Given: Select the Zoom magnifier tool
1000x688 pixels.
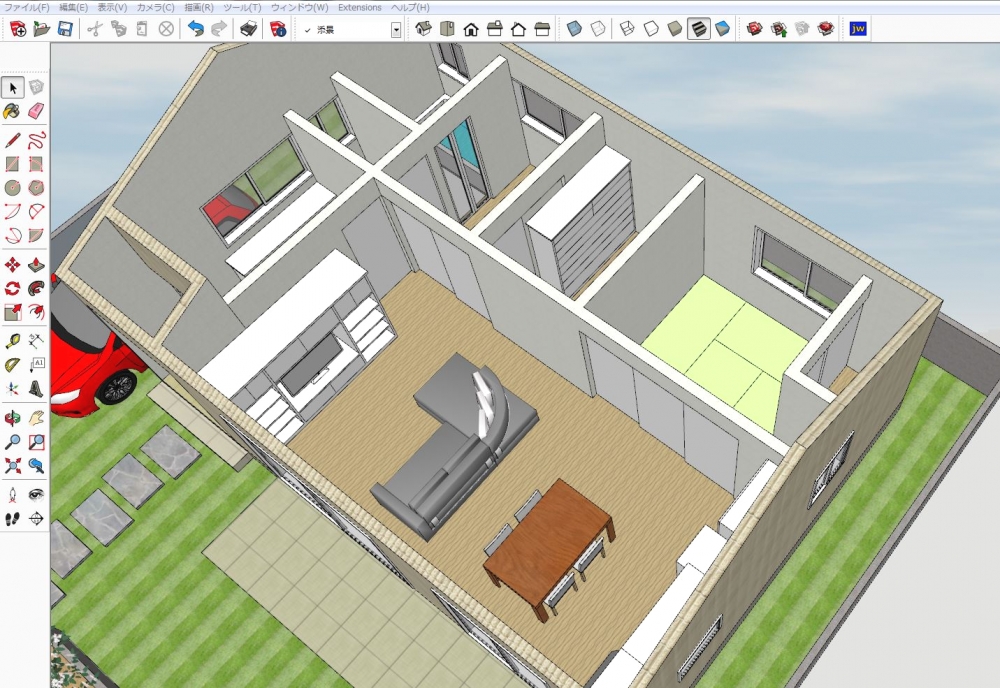Looking at the screenshot, I should [13, 442].
